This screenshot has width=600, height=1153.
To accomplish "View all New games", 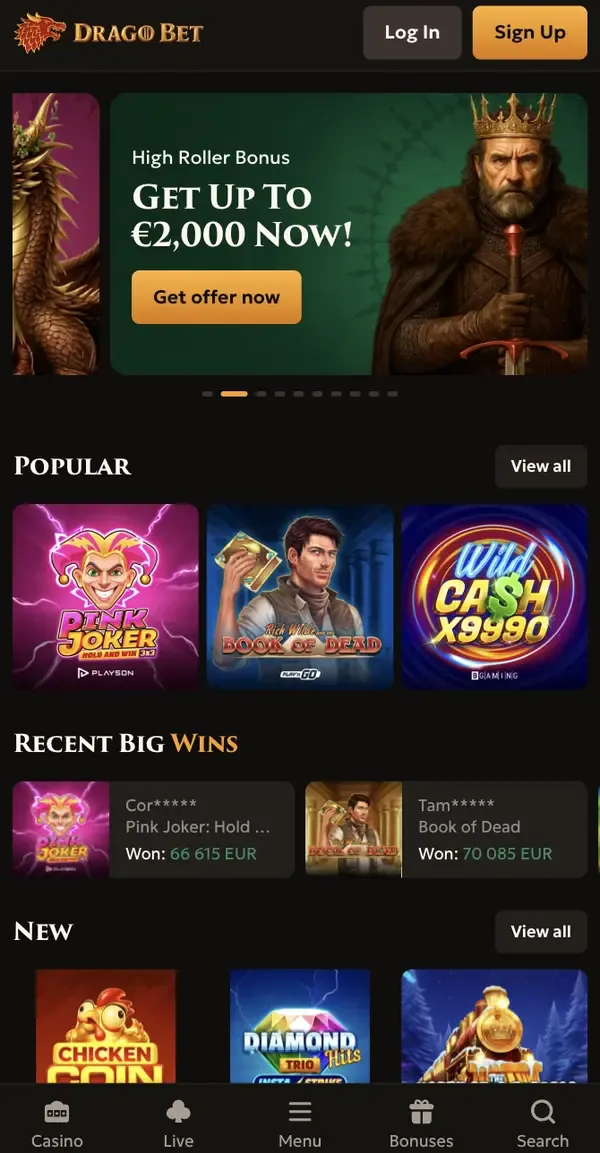I will [540, 932].
